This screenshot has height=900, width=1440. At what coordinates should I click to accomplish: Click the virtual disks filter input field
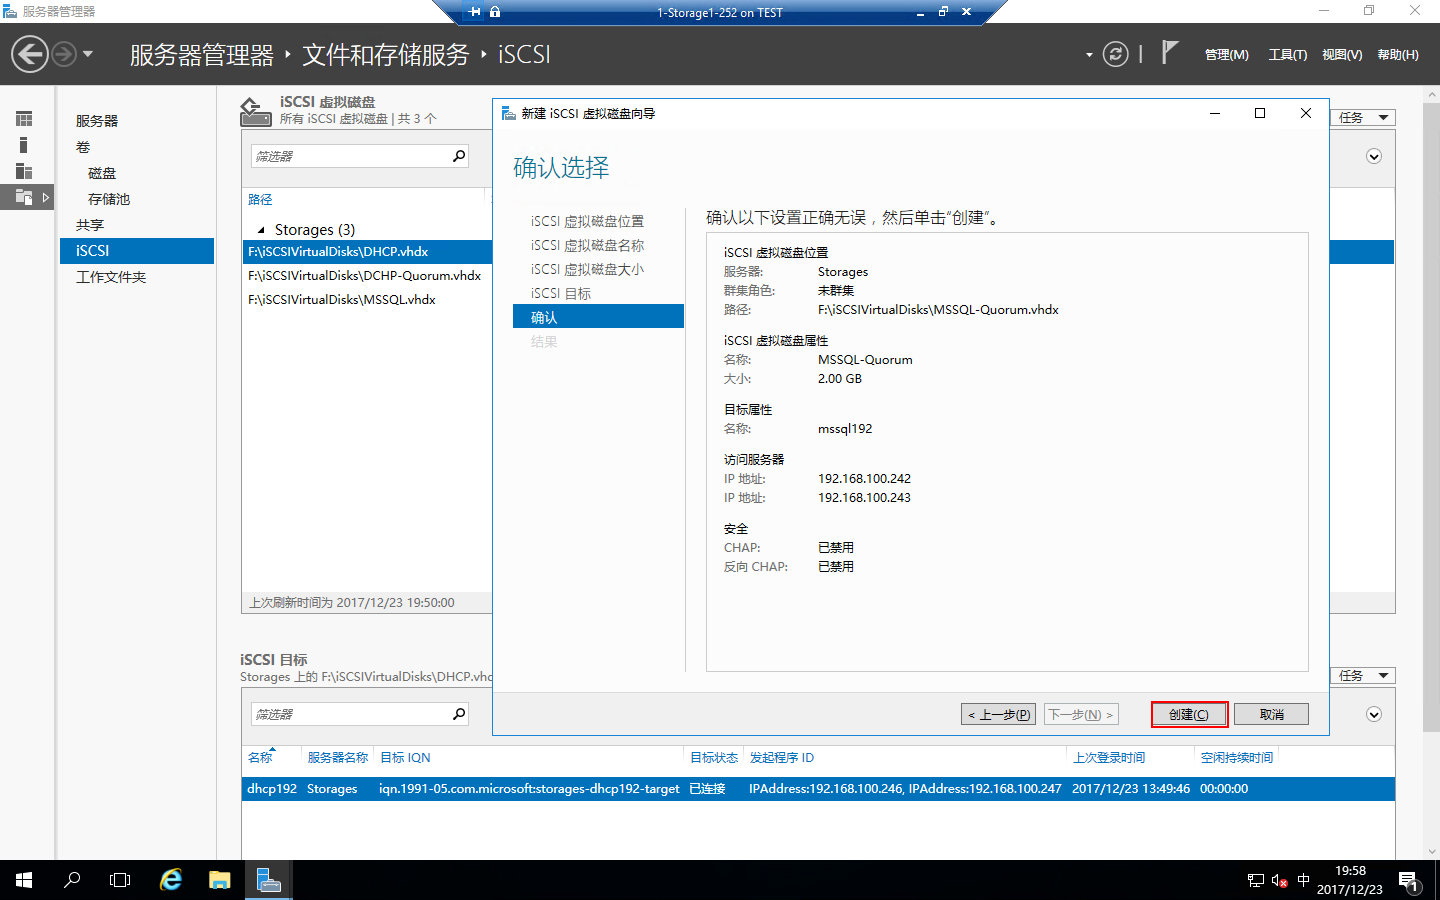pos(348,156)
